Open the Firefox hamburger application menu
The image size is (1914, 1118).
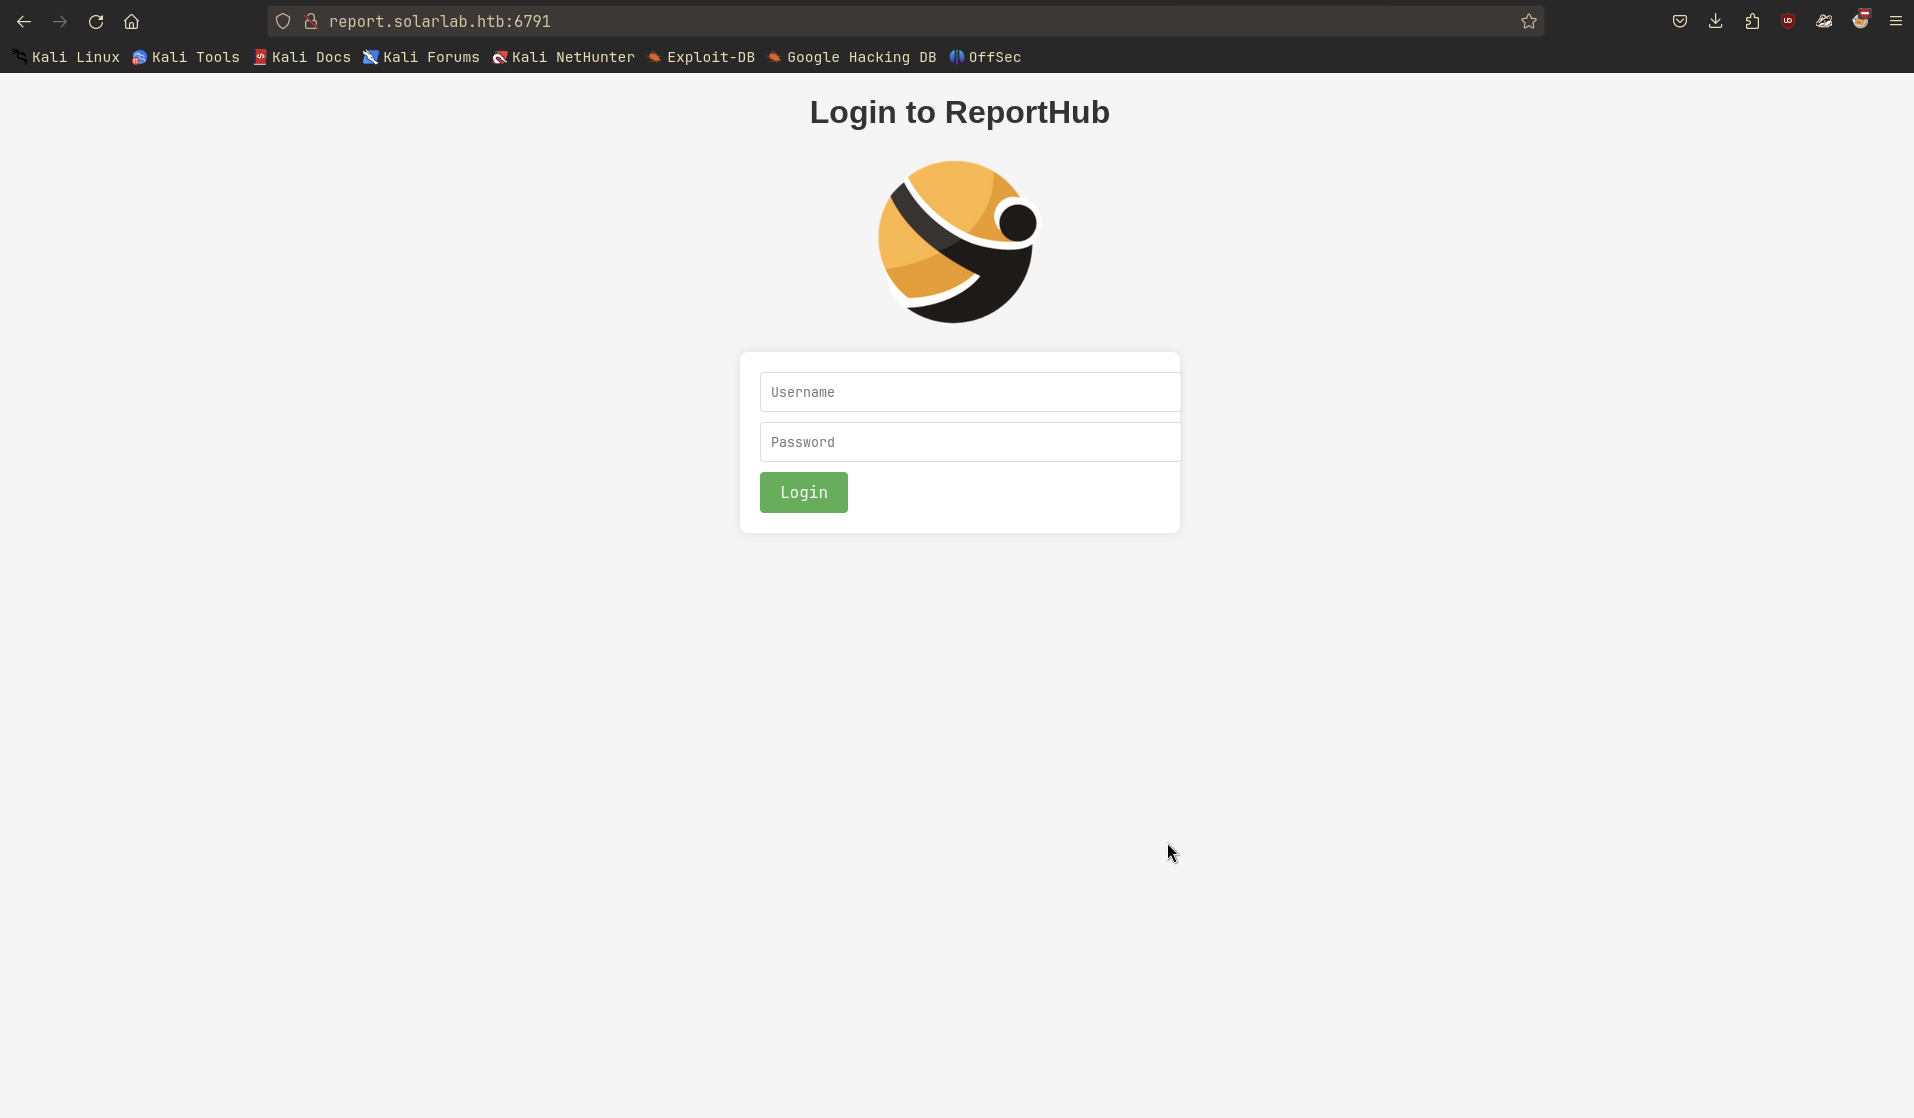click(1896, 21)
